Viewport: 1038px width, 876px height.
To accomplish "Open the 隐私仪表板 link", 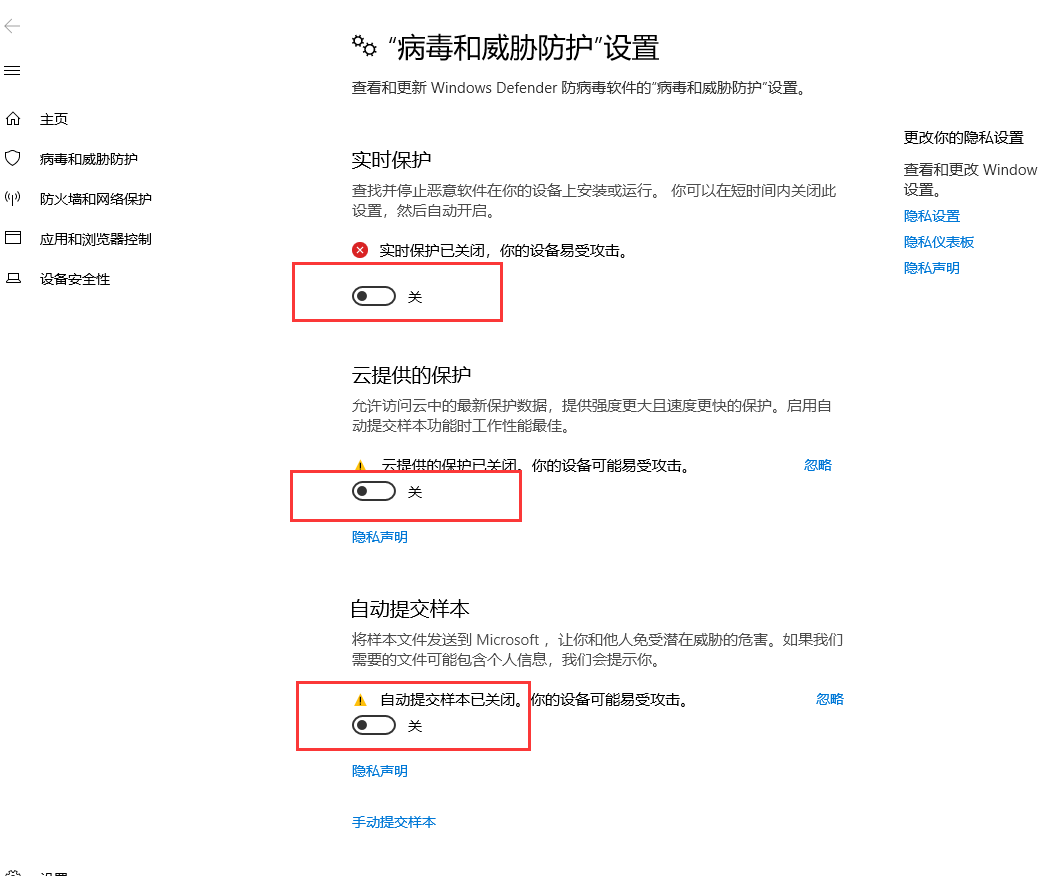I will click(x=938, y=242).
